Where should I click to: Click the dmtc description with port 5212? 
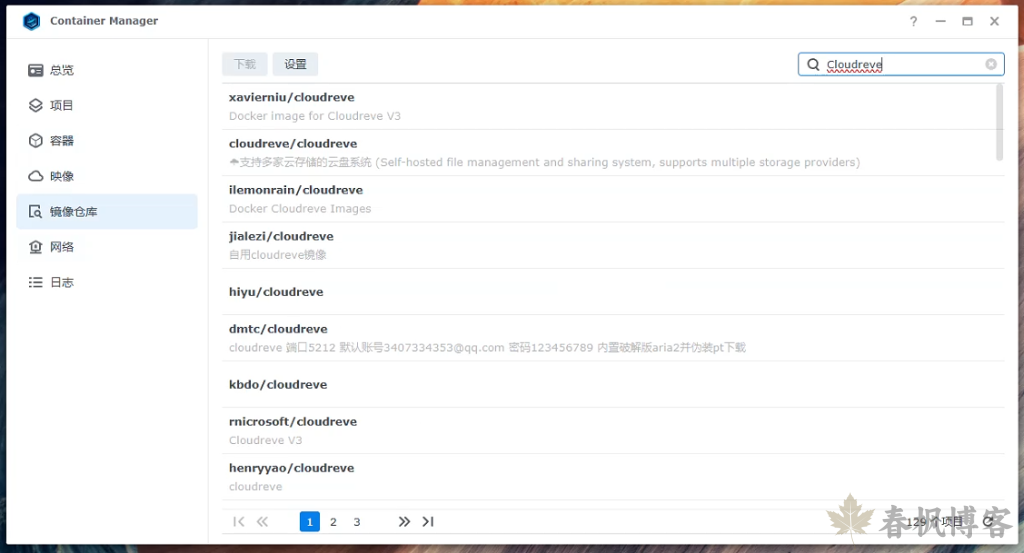click(x=487, y=348)
